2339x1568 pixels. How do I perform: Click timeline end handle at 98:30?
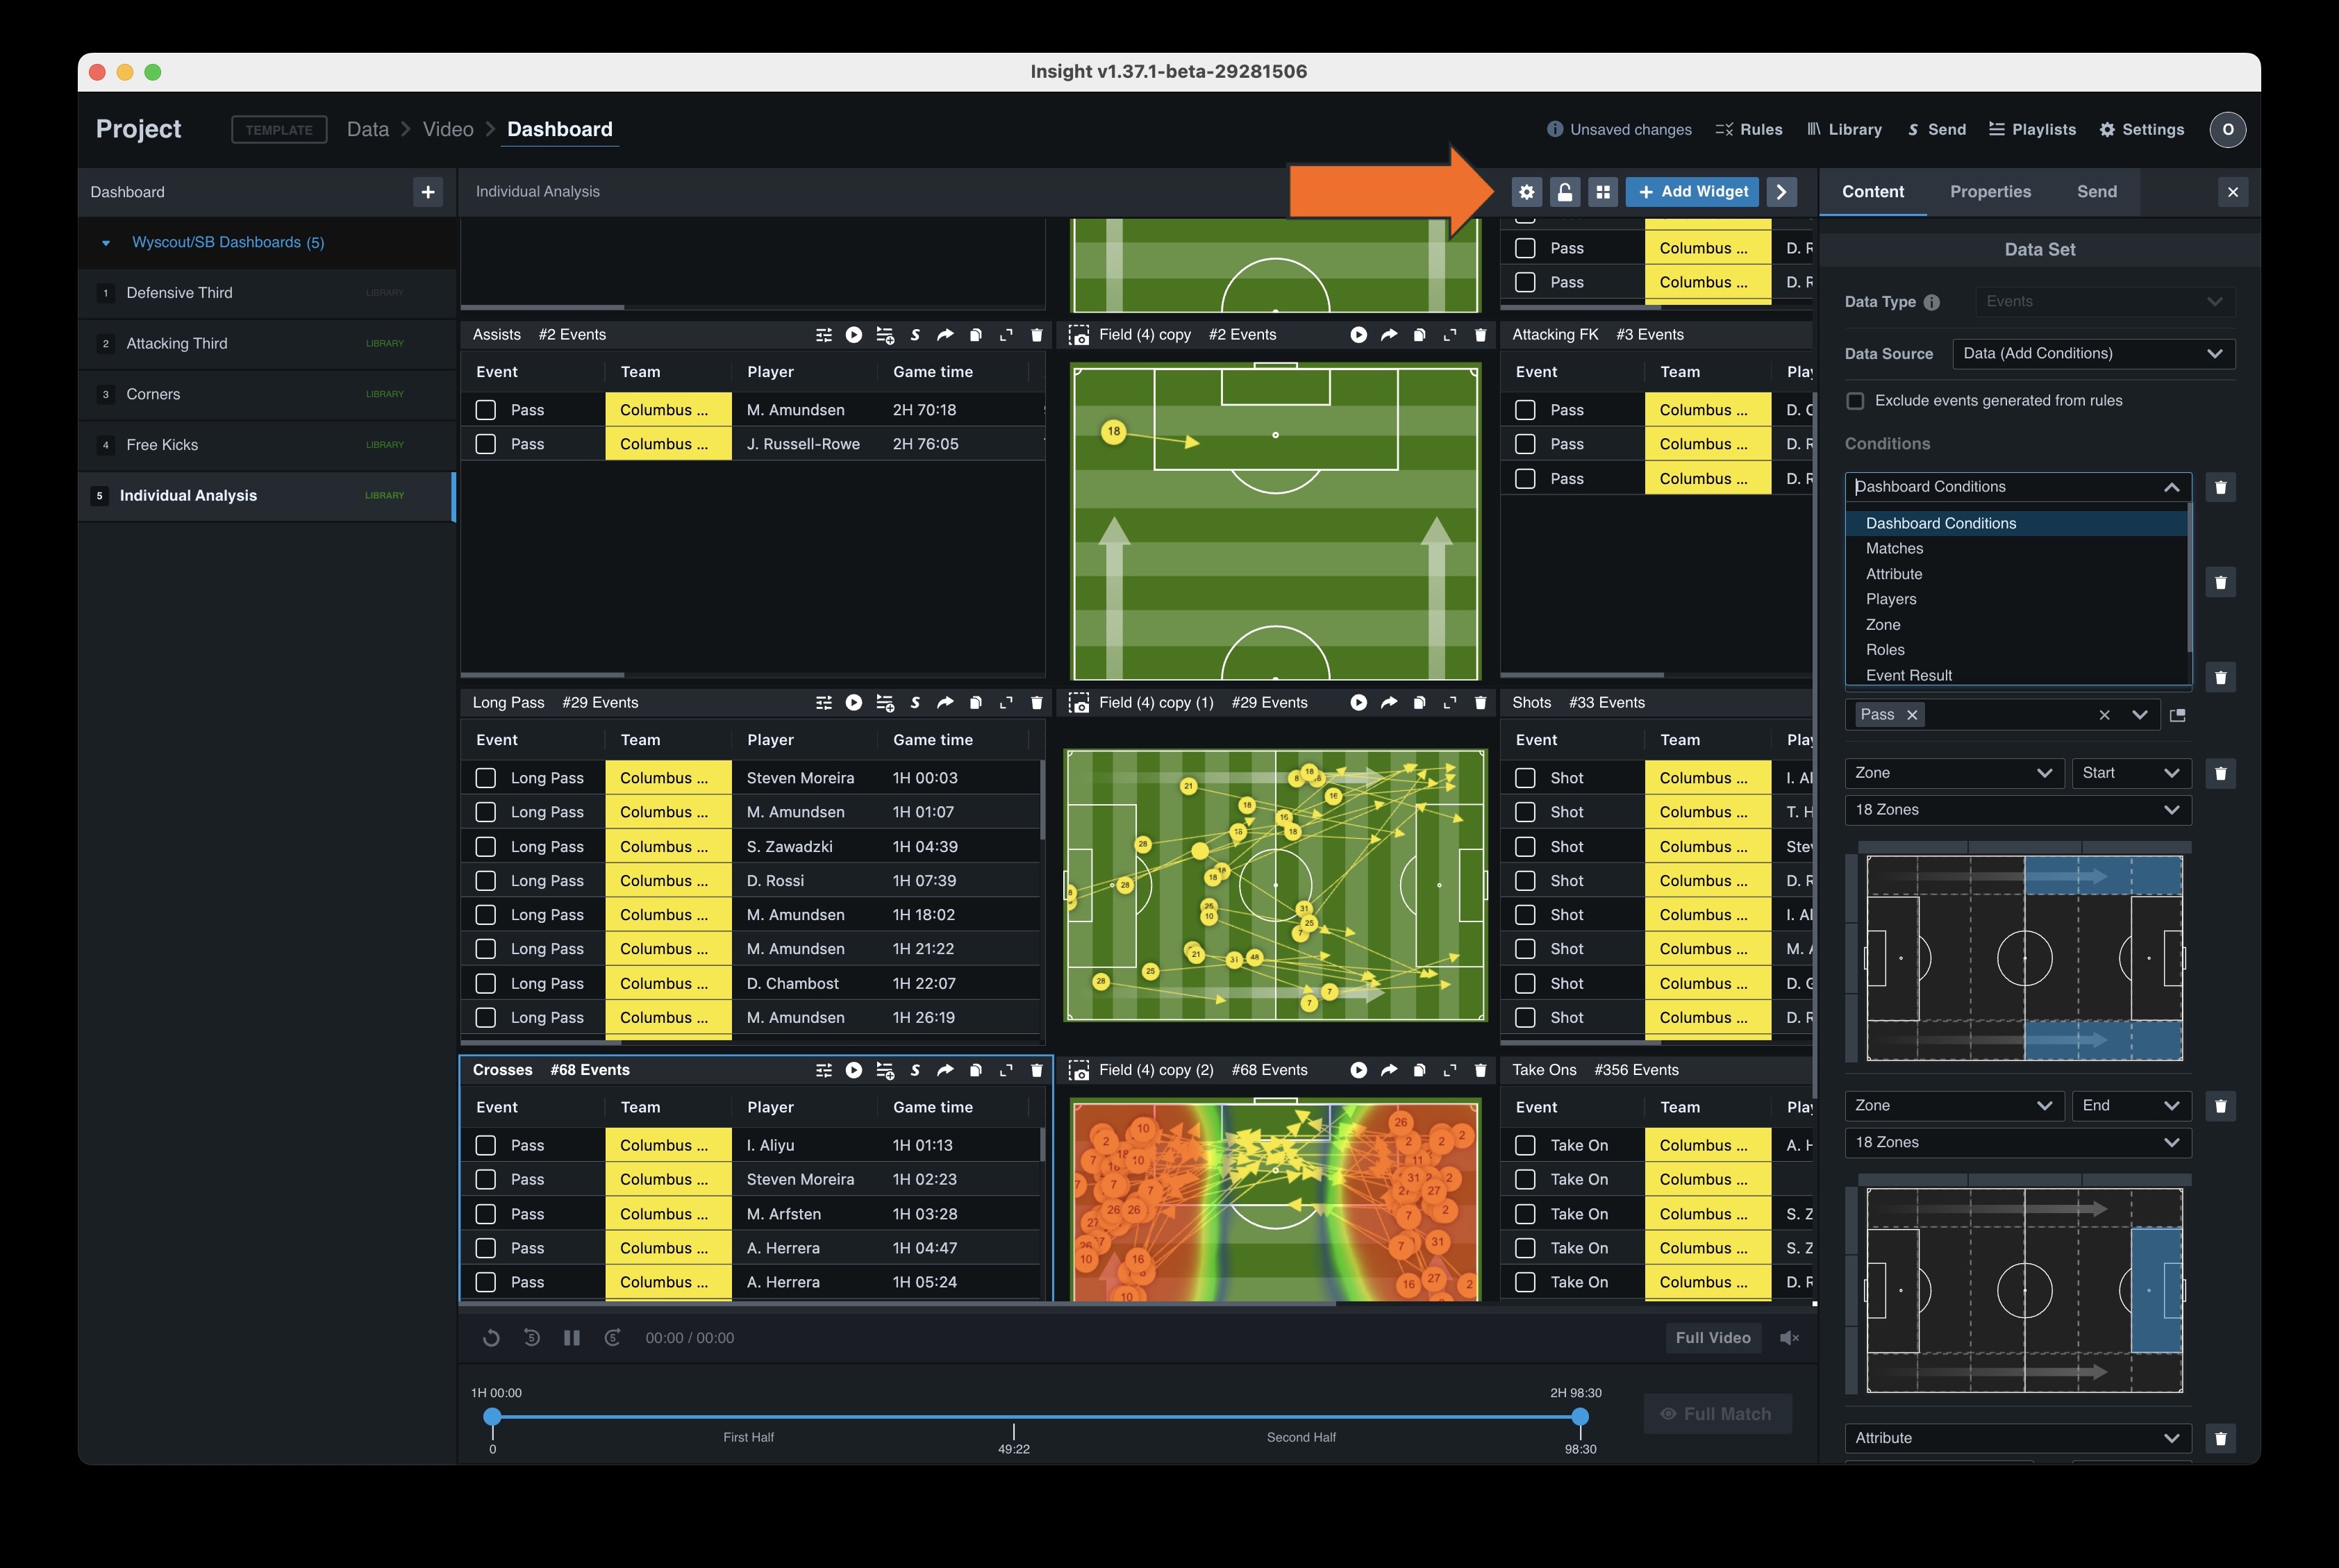coord(1580,1417)
